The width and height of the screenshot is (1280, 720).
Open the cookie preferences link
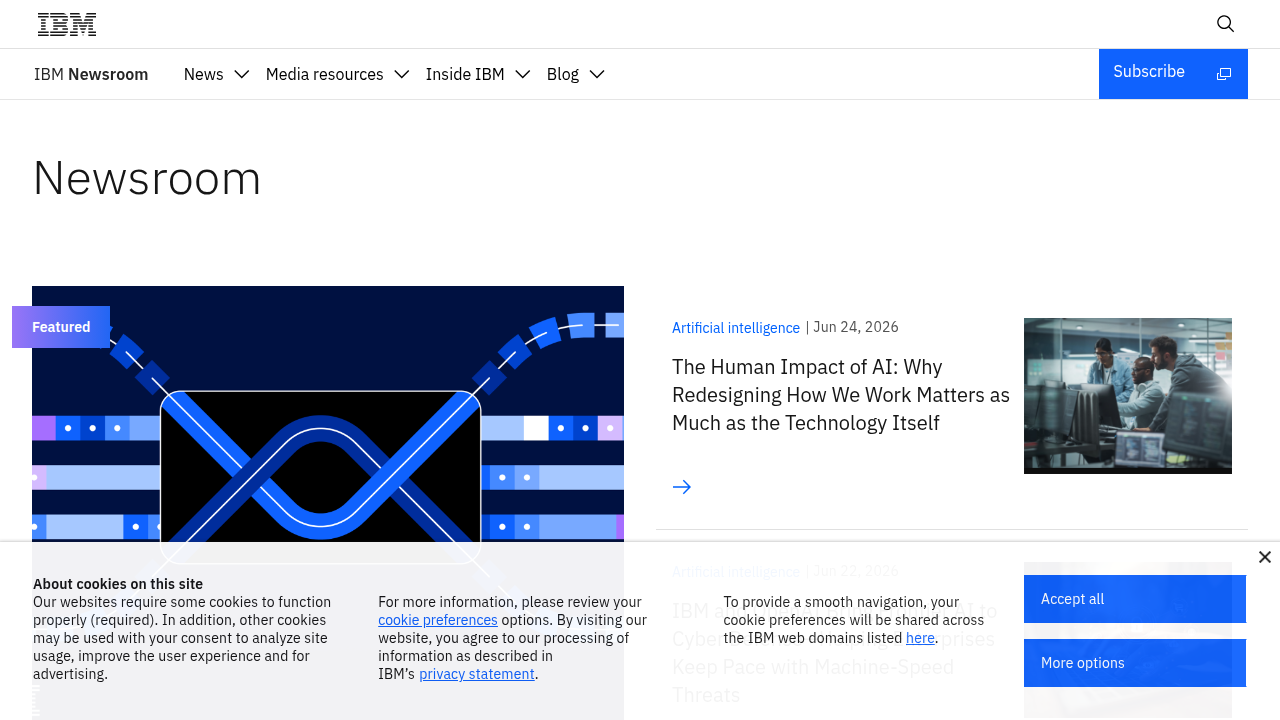coord(438,620)
